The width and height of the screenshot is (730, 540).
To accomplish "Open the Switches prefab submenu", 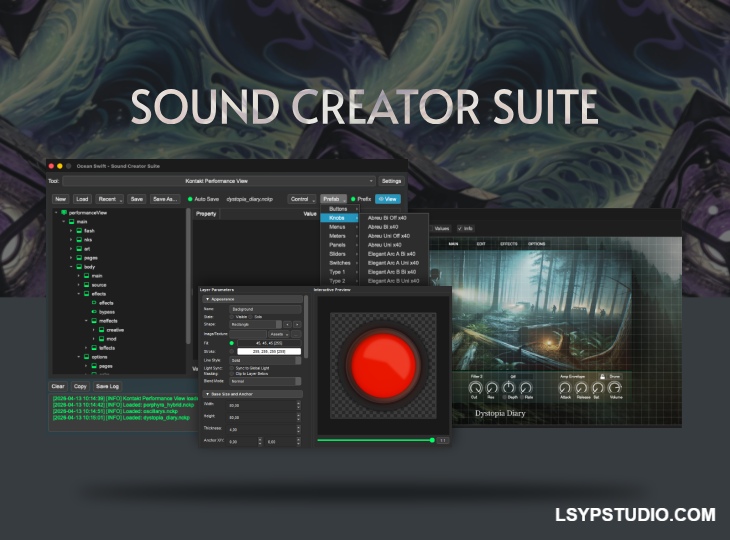I will pos(340,263).
